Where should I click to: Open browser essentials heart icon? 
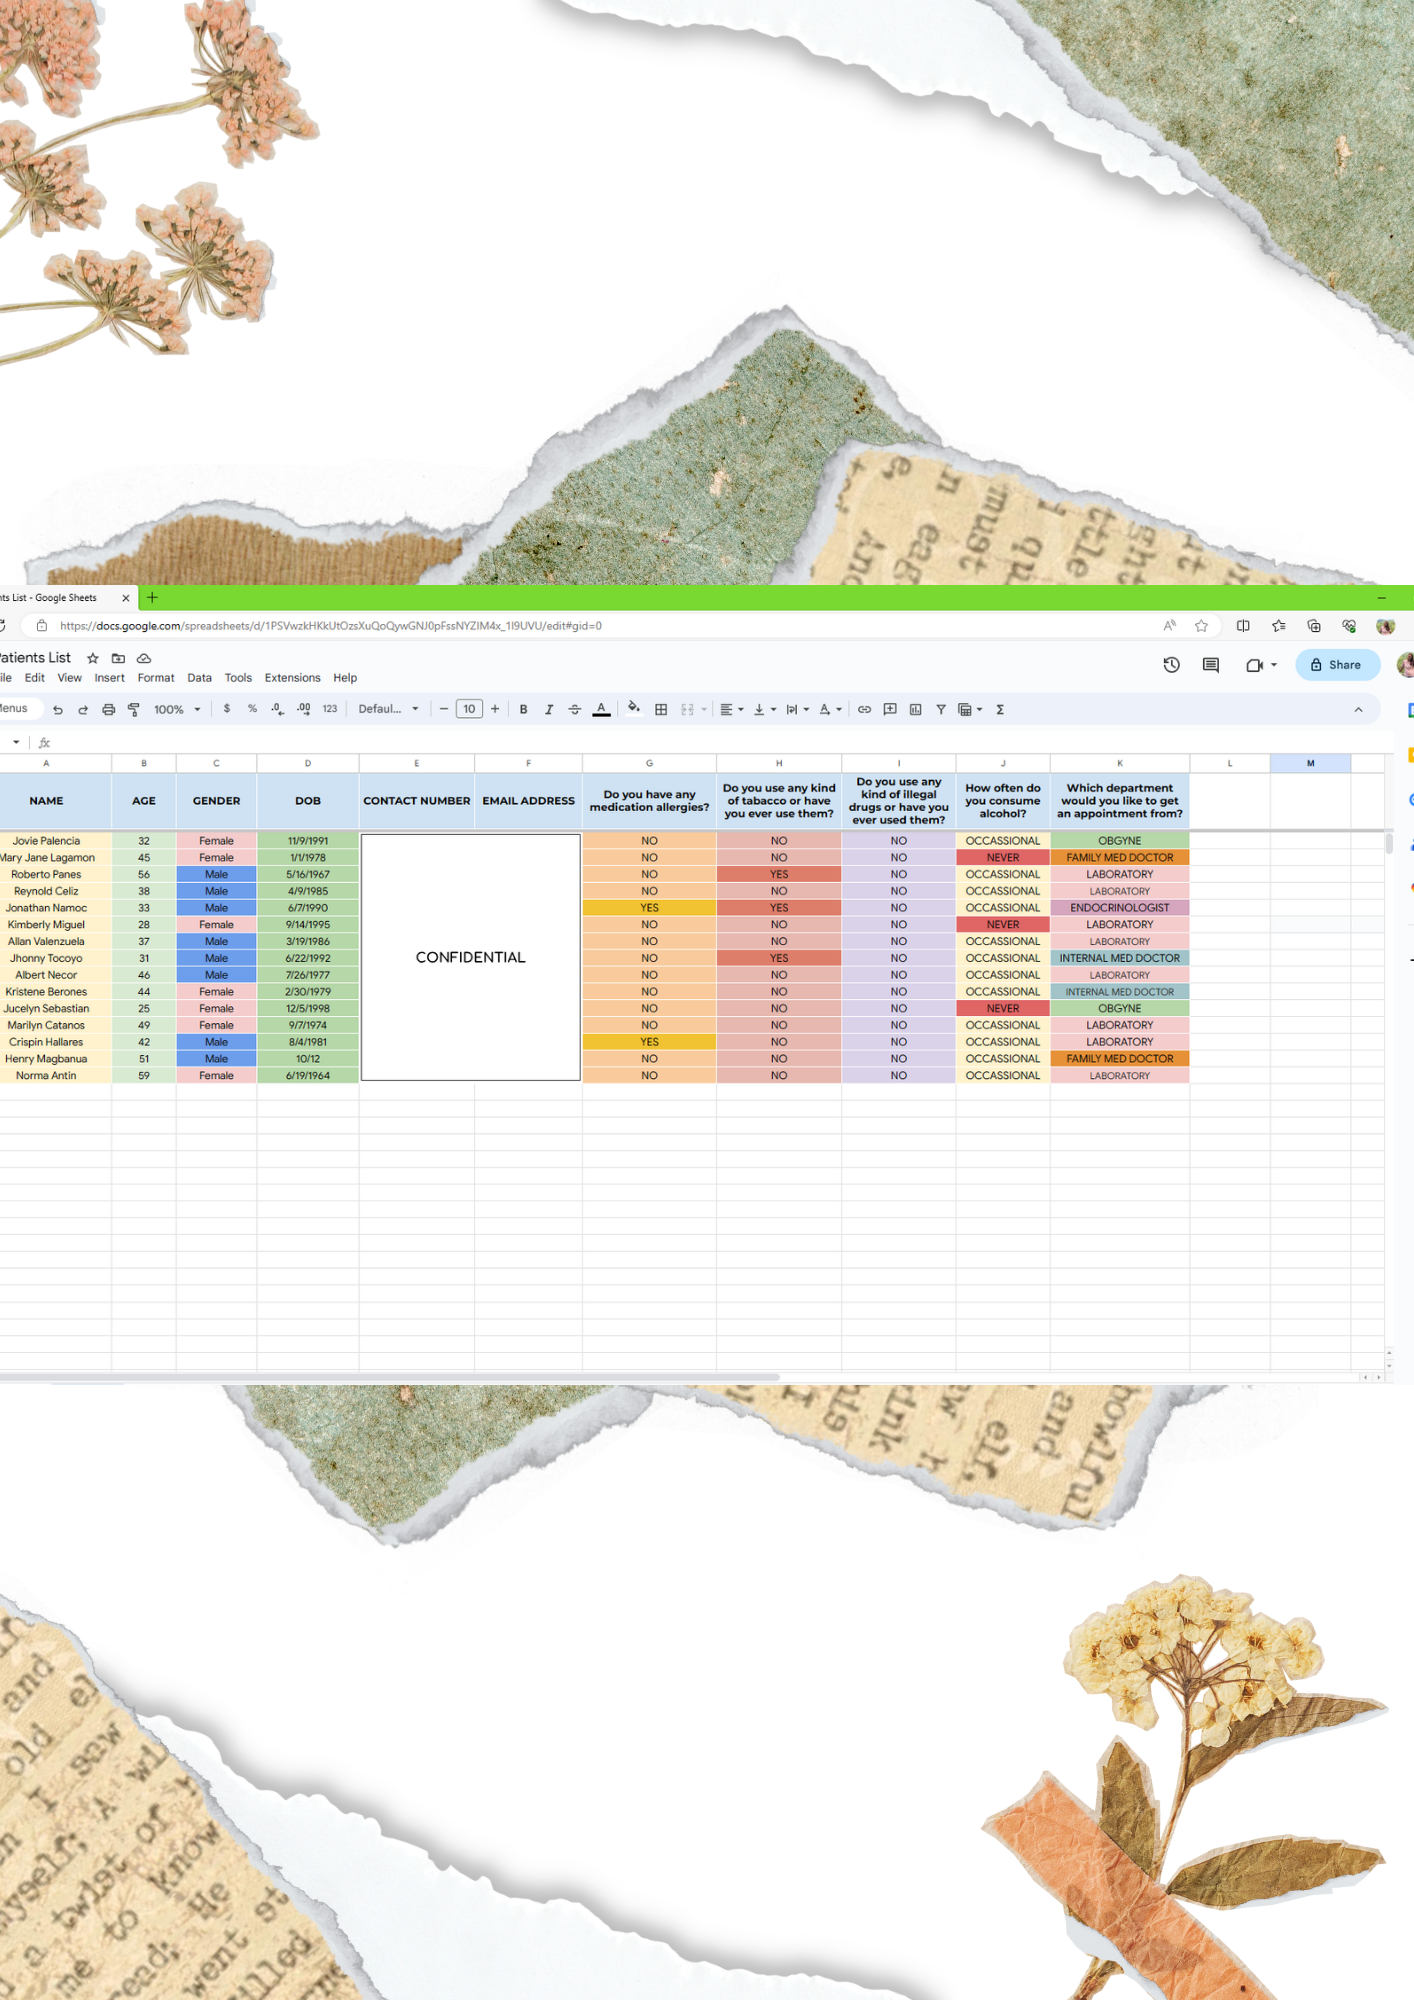pos(1349,626)
